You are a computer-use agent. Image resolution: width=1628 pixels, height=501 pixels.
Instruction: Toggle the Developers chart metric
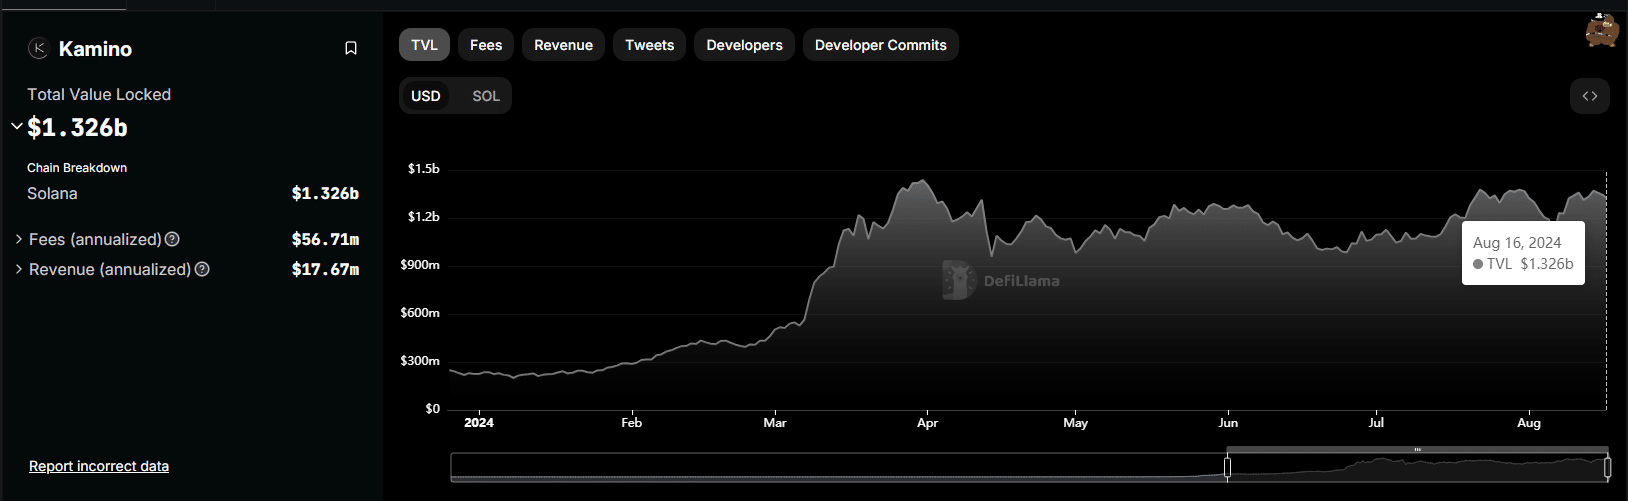tap(744, 45)
